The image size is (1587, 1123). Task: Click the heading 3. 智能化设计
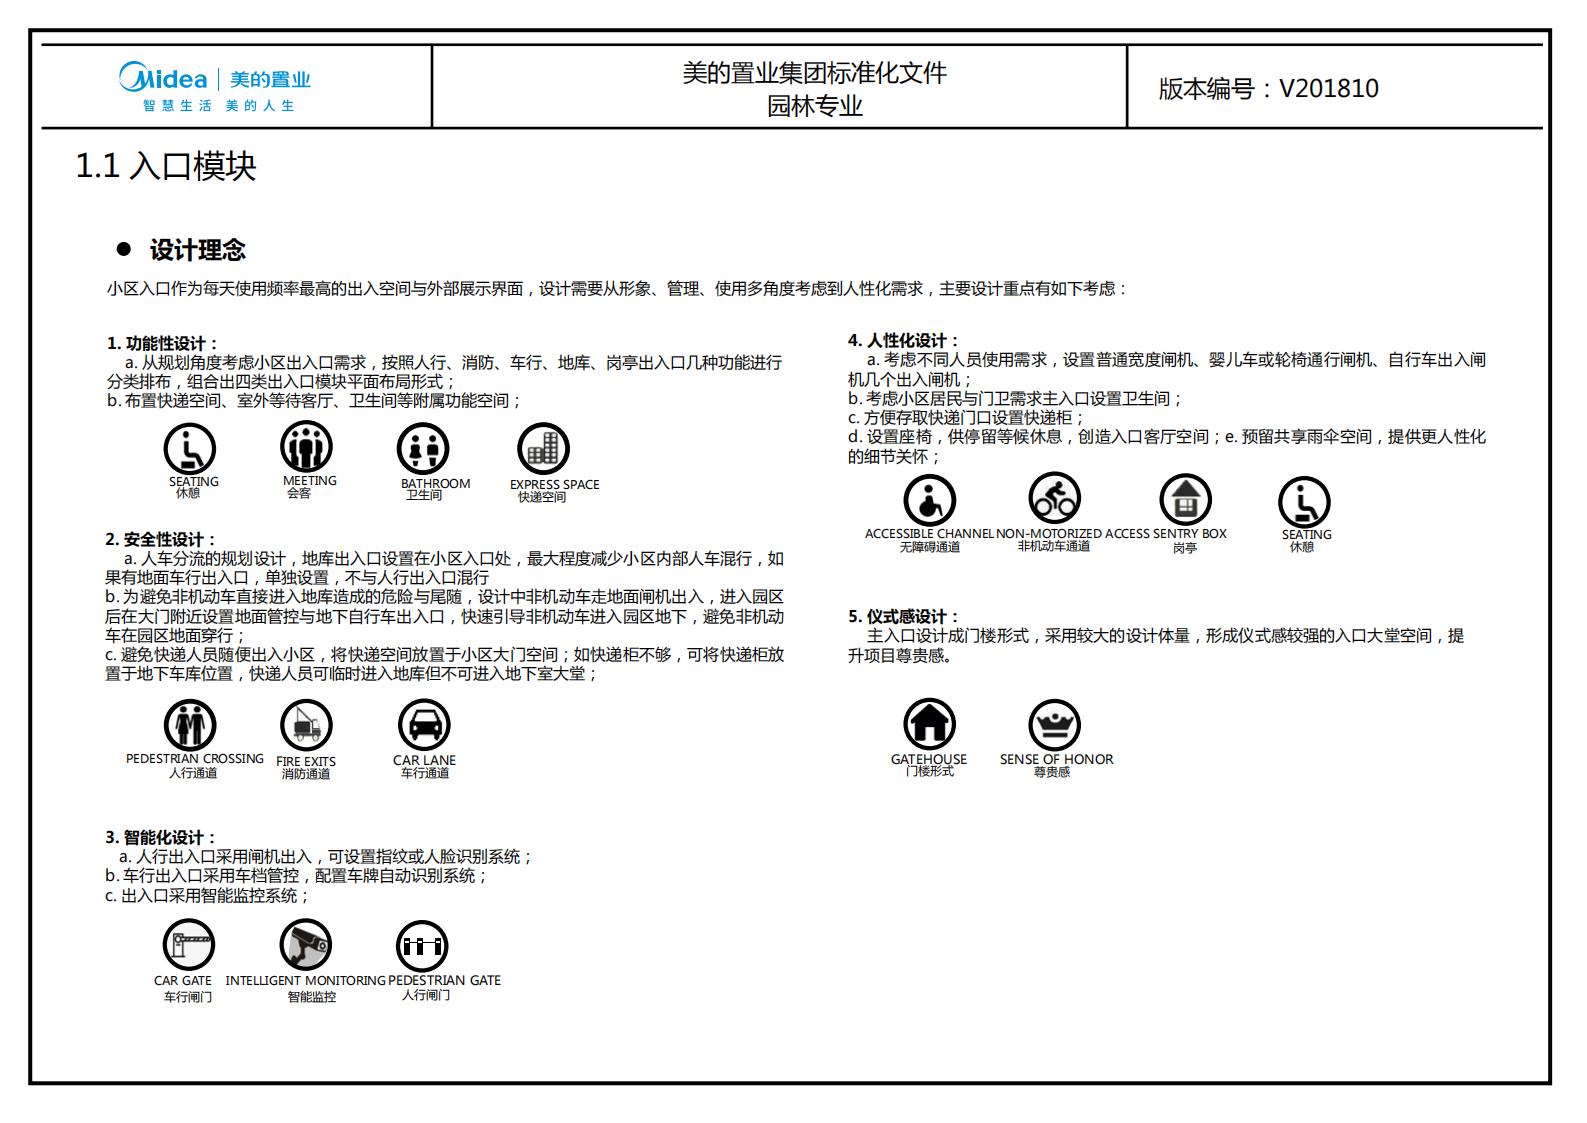[161, 838]
